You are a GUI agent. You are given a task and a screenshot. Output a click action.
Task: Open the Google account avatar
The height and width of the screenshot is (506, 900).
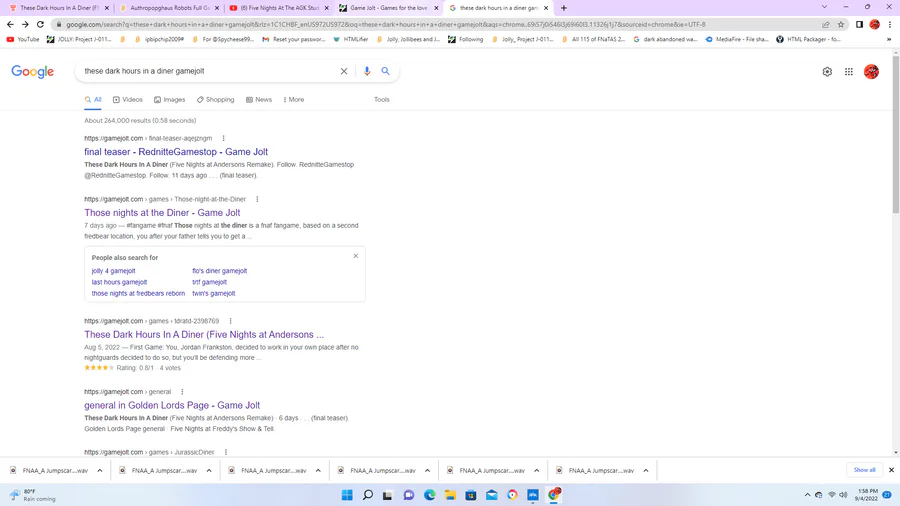pyautogui.click(x=871, y=71)
